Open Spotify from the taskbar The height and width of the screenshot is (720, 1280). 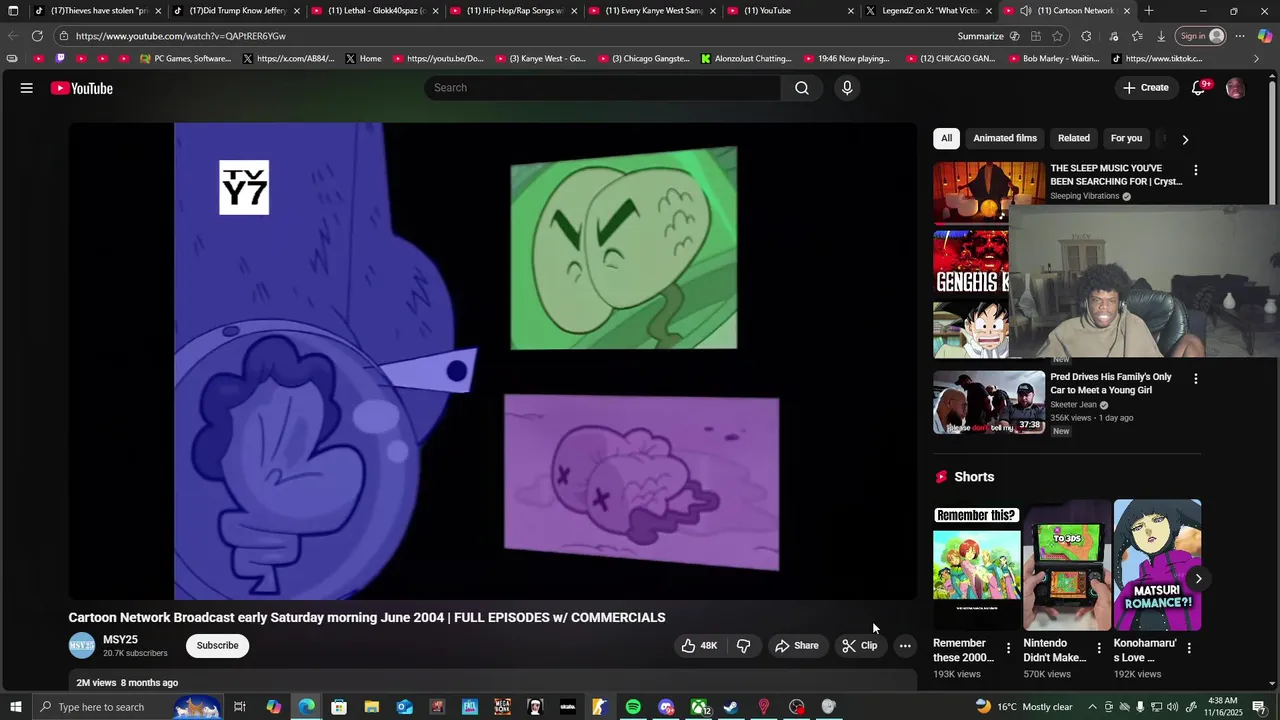tap(633, 707)
